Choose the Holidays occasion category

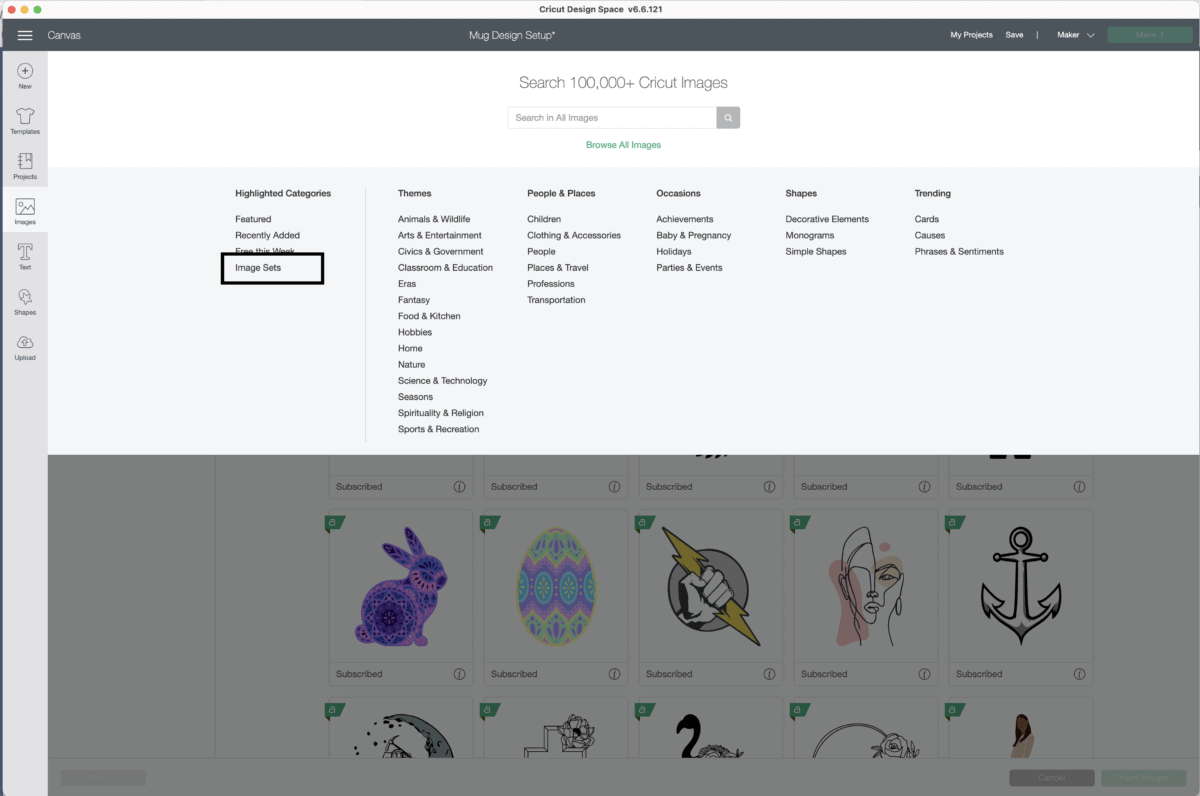click(x=673, y=252)
